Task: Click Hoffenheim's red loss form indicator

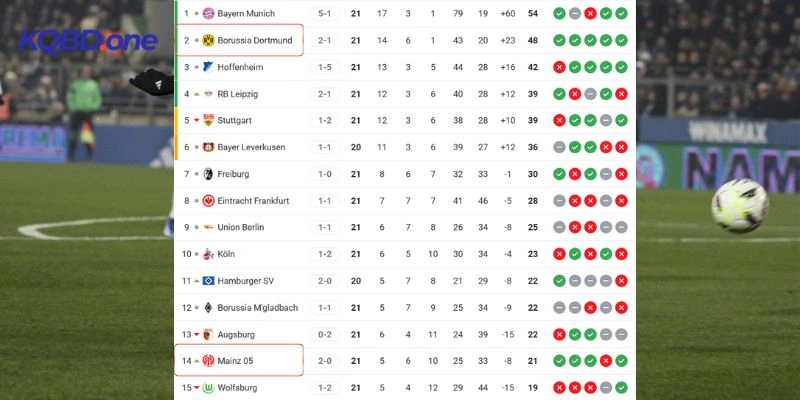Action: pyautogui.click(x=559, y=67)
